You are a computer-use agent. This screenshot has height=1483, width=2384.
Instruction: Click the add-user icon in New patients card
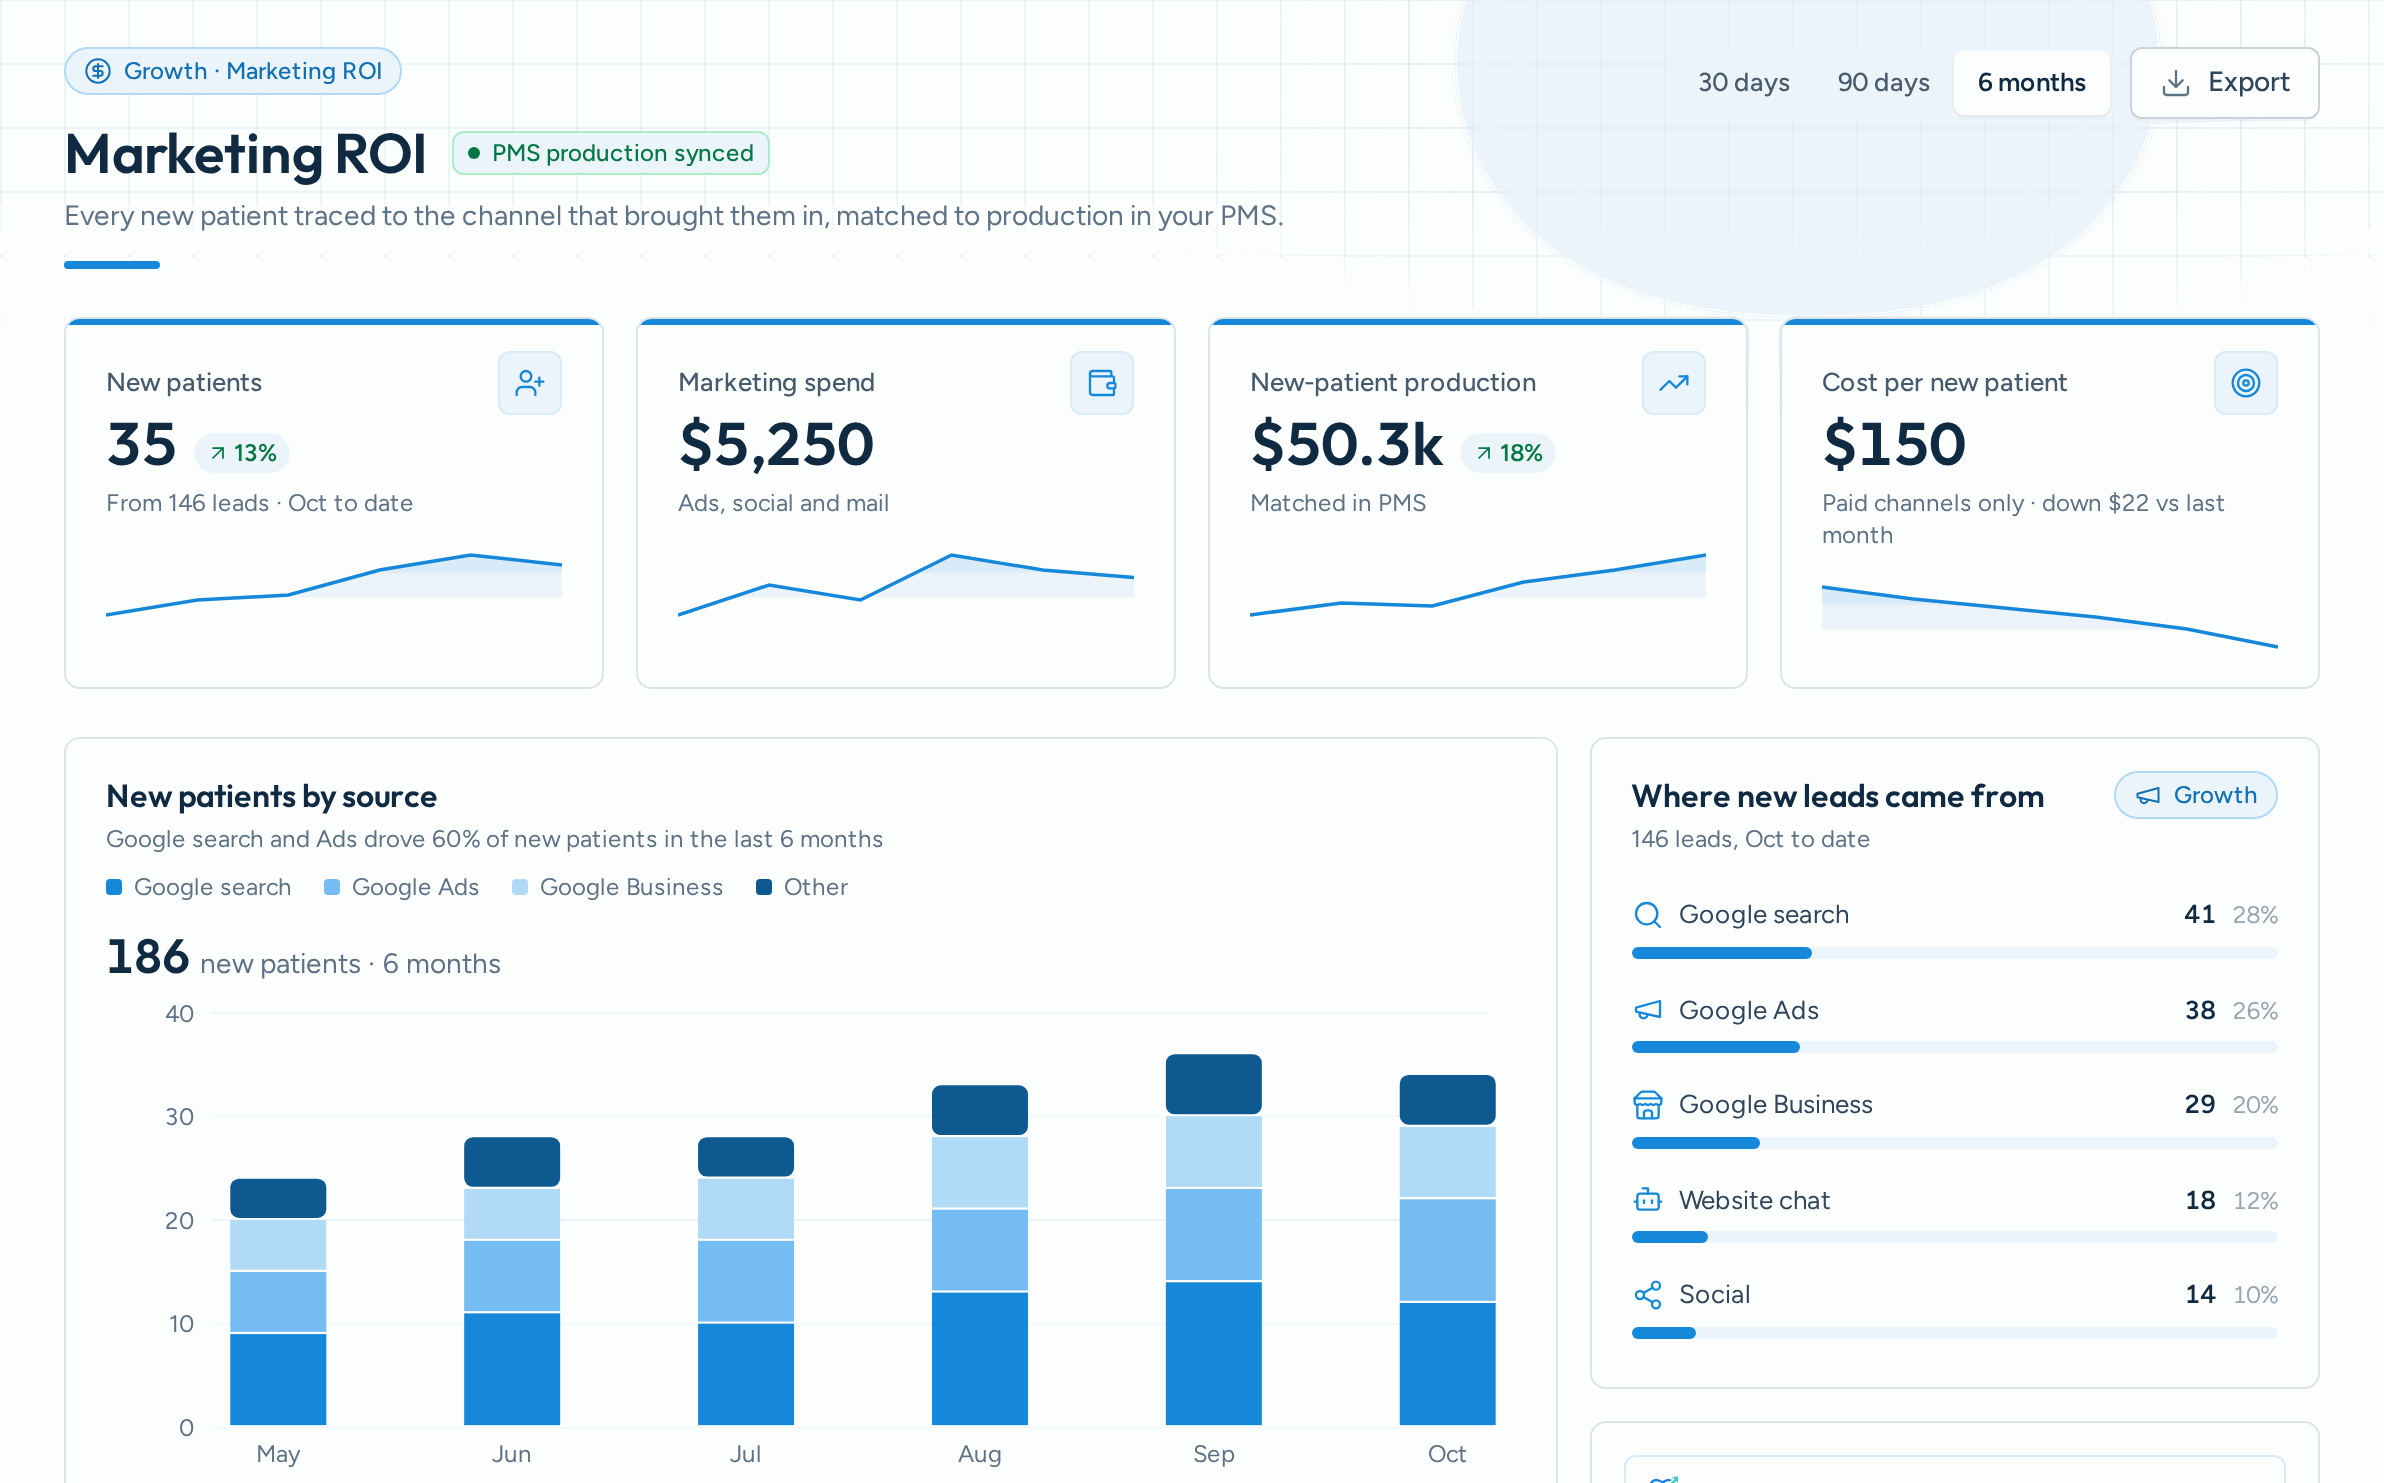(x=530, y=383)
